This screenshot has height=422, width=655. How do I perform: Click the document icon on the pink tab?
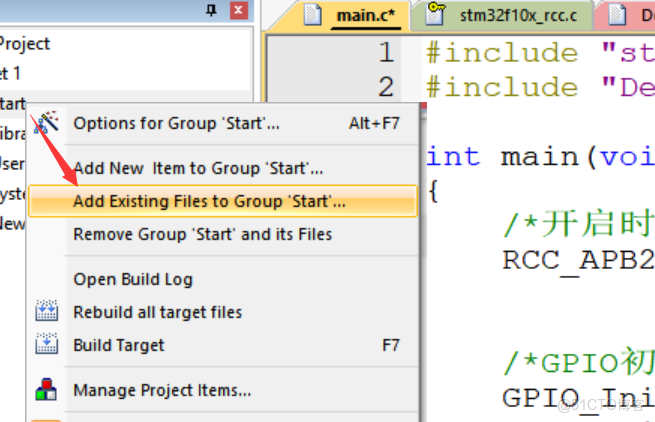click(617, 15)
